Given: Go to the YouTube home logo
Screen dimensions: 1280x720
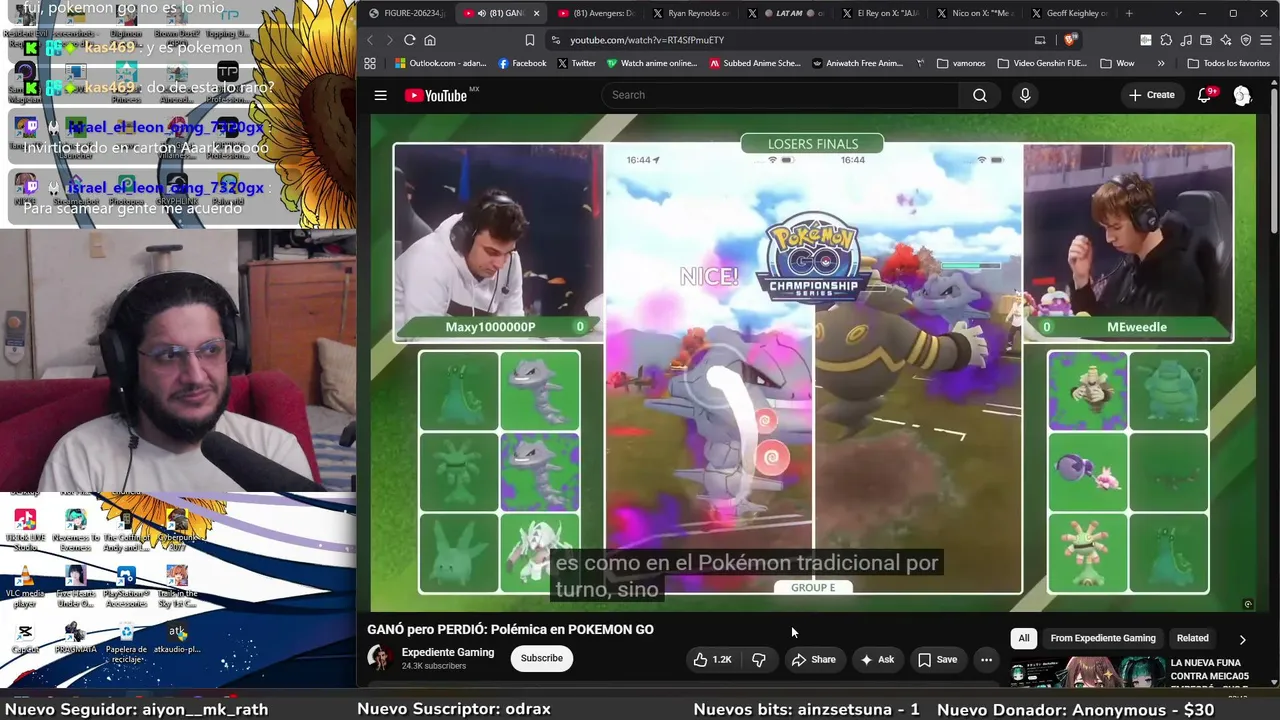Looking at the screenshot, I should tap(436, 95).
